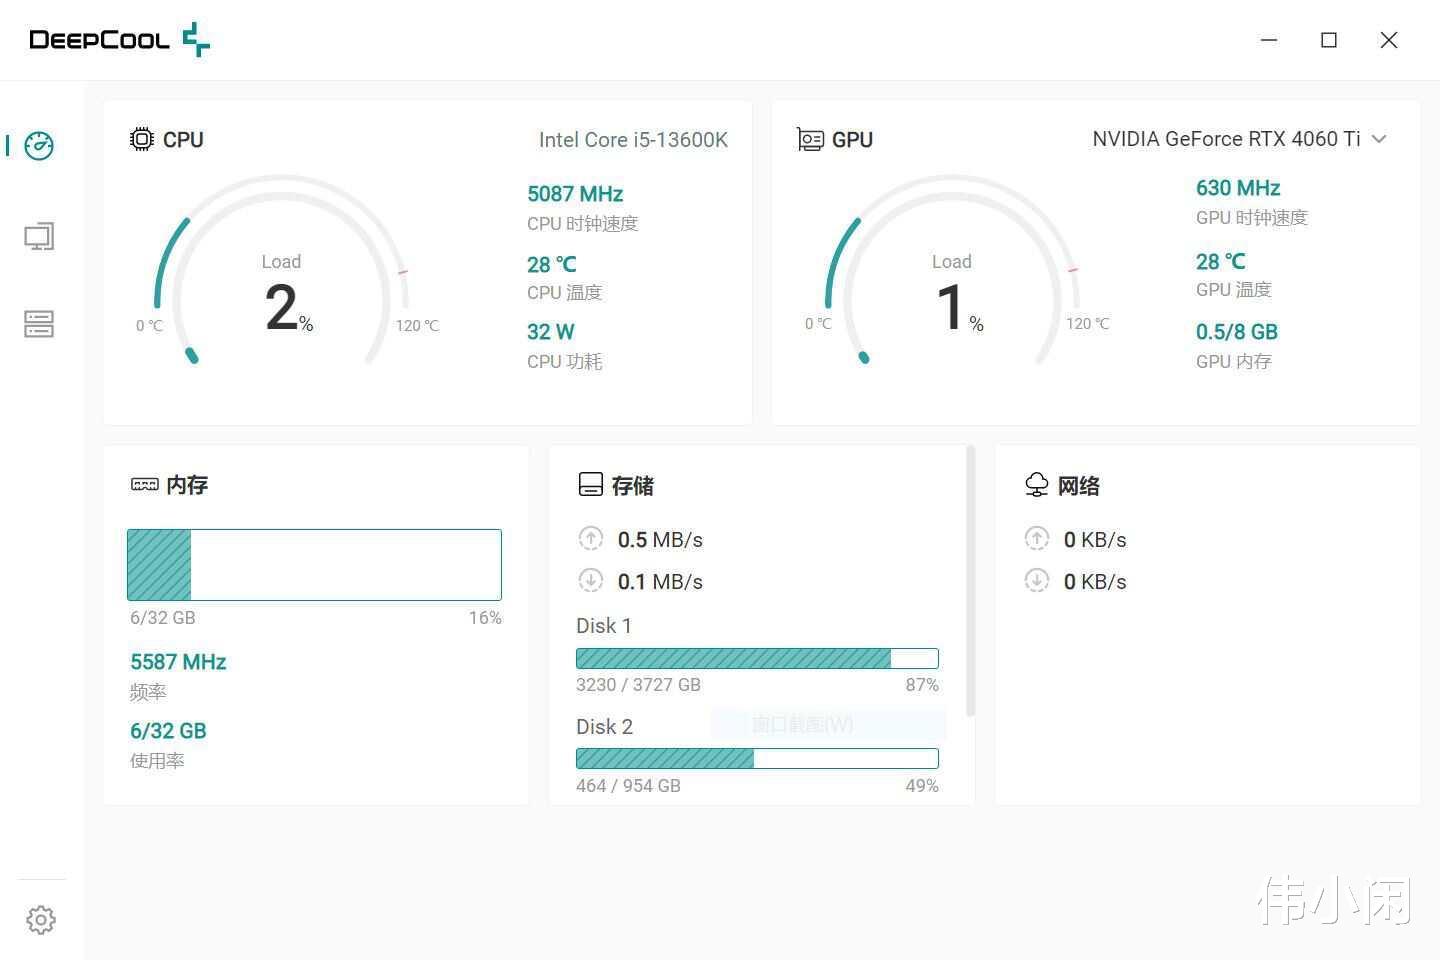Click the Intel Core i5-13600K label
This screenshot has width=1440, height=960.
click(x=633, y=140)
